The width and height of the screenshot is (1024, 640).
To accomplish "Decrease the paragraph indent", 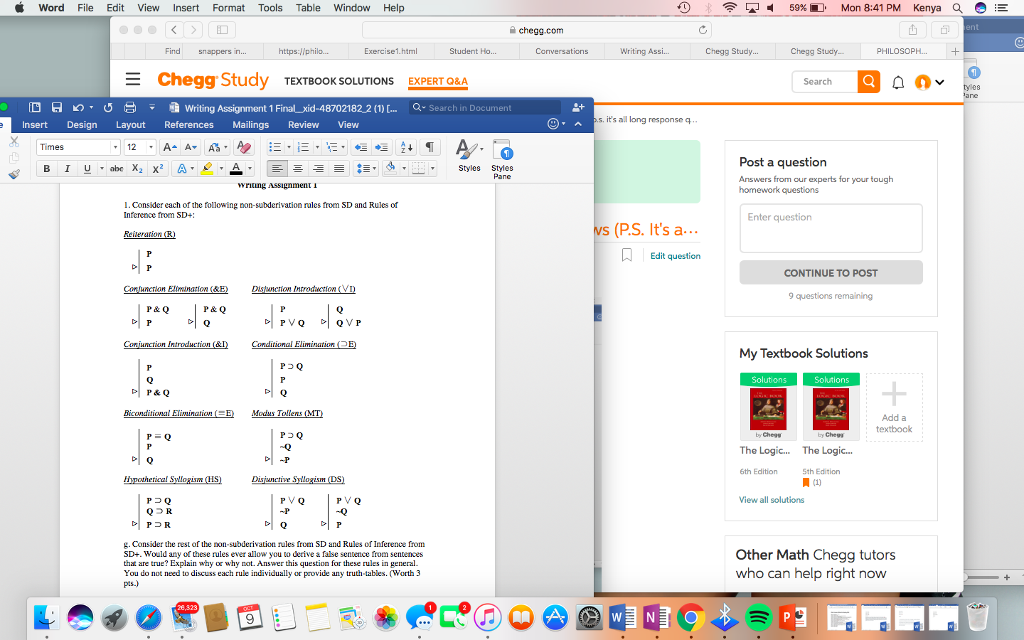I will click(x=360, y=147).
